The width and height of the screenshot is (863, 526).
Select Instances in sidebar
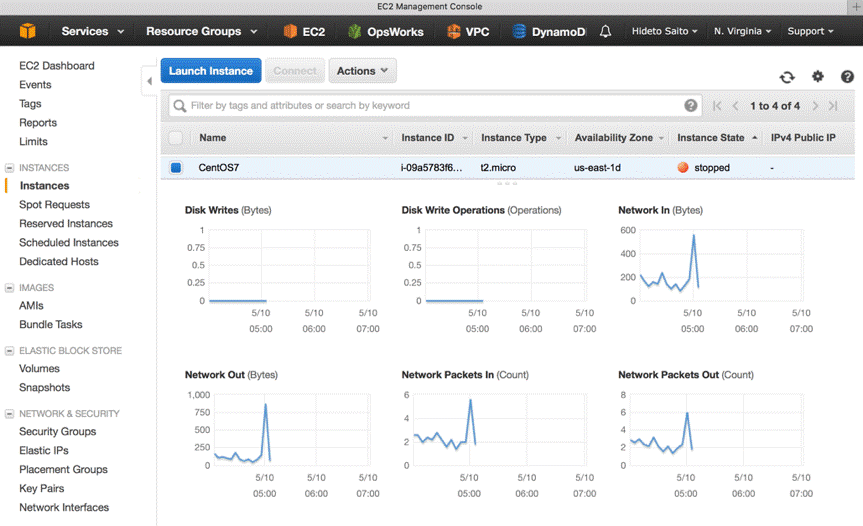(45, 185)
